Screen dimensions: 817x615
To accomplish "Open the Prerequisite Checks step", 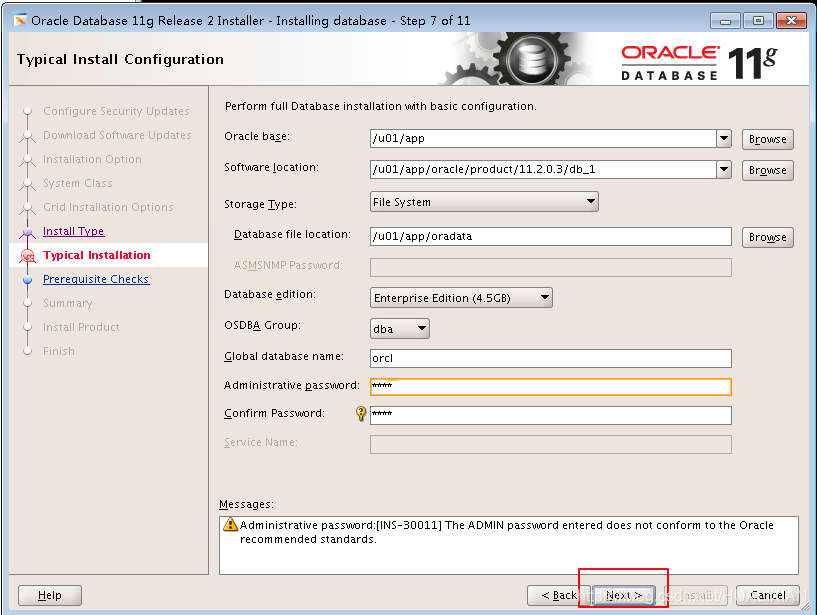I will click(x=96, y=279).
